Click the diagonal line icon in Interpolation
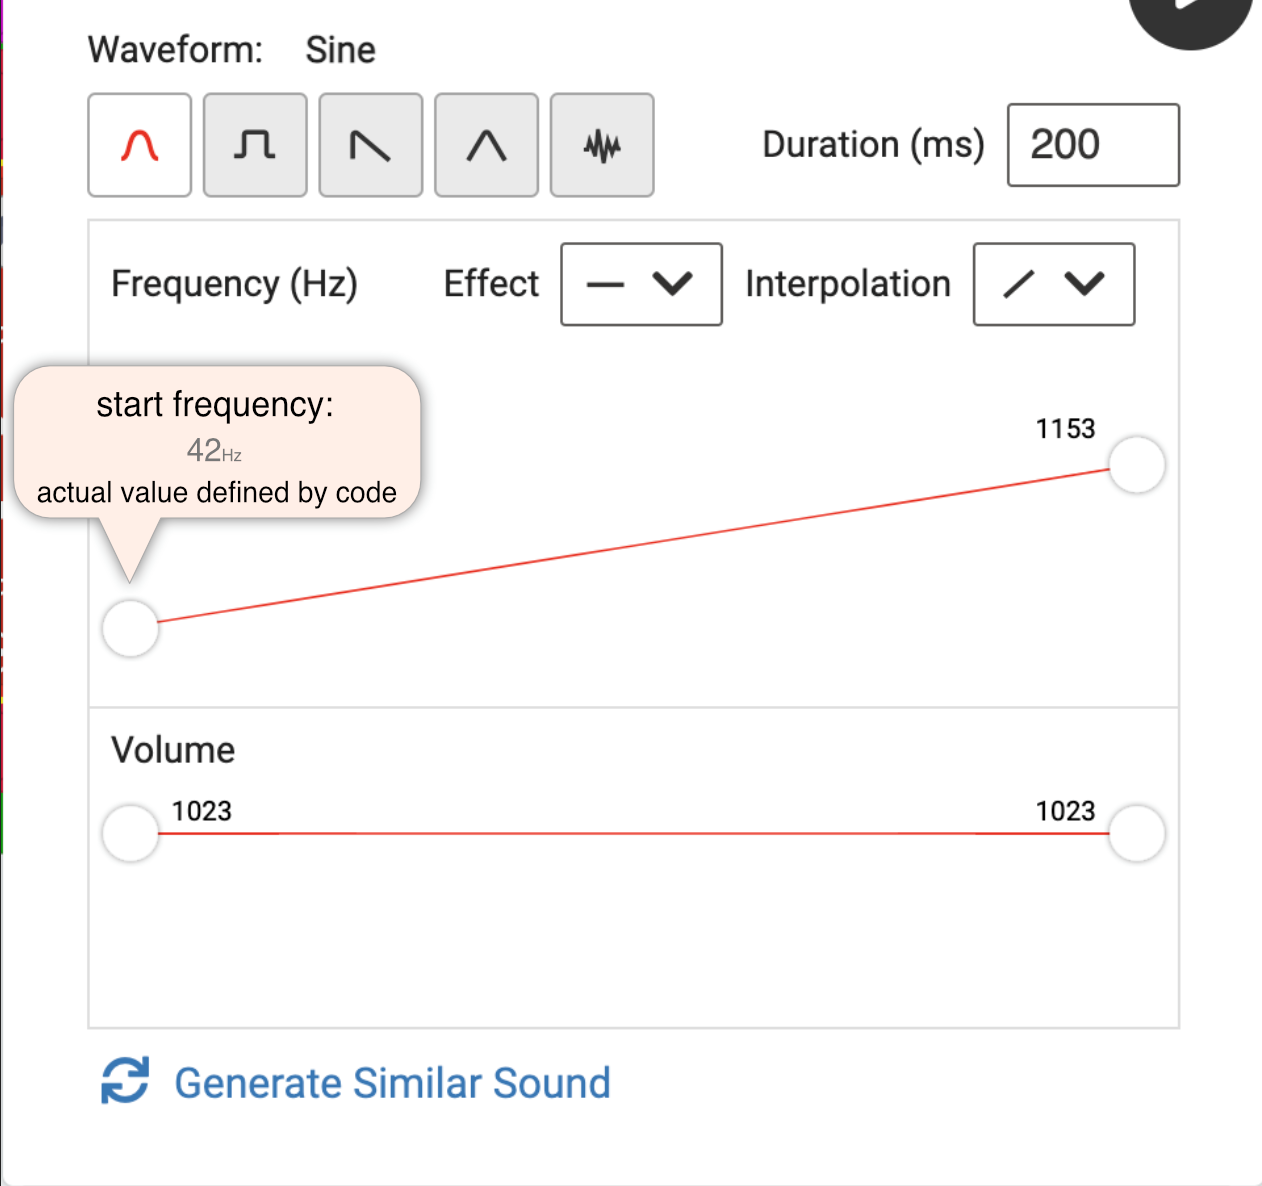Image resolution: width=1262 pixels, height=1186 pixels. 1018,284
